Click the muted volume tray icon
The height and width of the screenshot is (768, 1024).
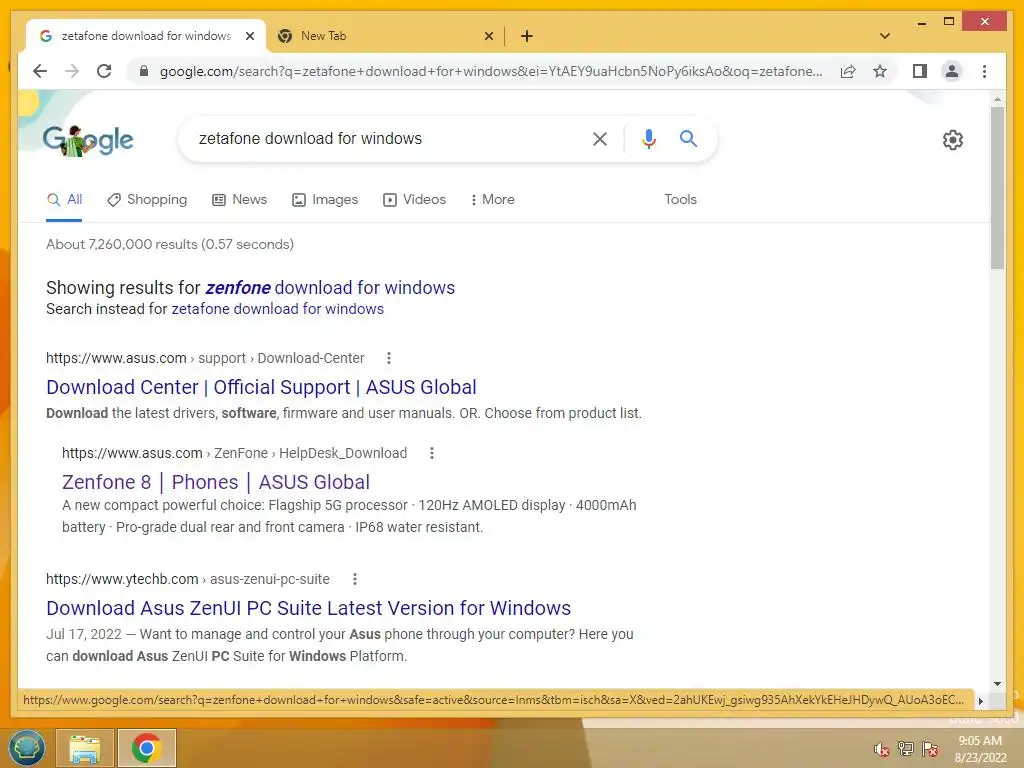tap(881, 749)
